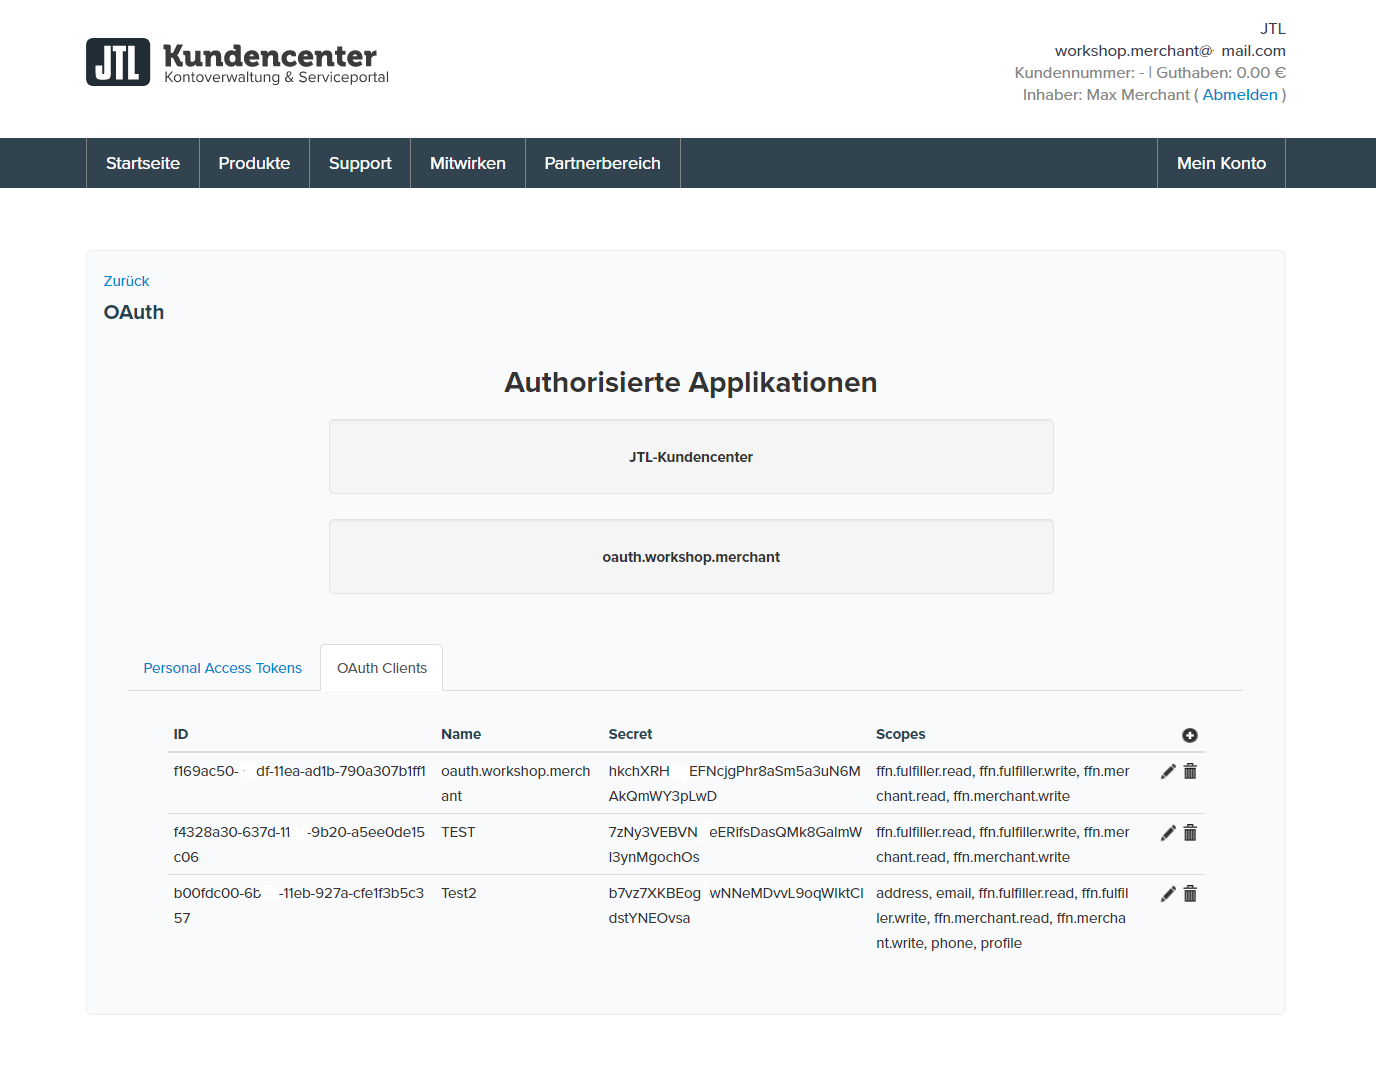The image size is (1376, 1078).
Task: Edit the oauth.workshop.merchant client with pencil icon
Action: click(x=1168, y=771)
